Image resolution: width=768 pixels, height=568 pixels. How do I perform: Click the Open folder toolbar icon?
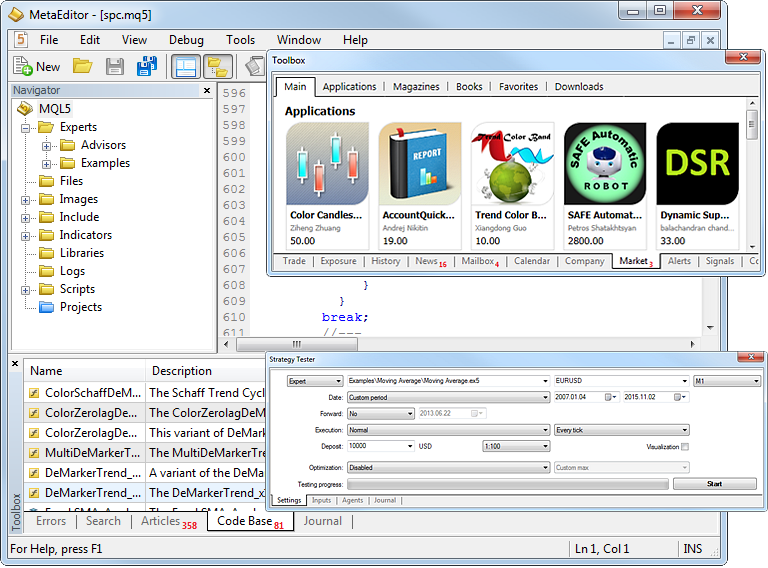pos(82,66)
